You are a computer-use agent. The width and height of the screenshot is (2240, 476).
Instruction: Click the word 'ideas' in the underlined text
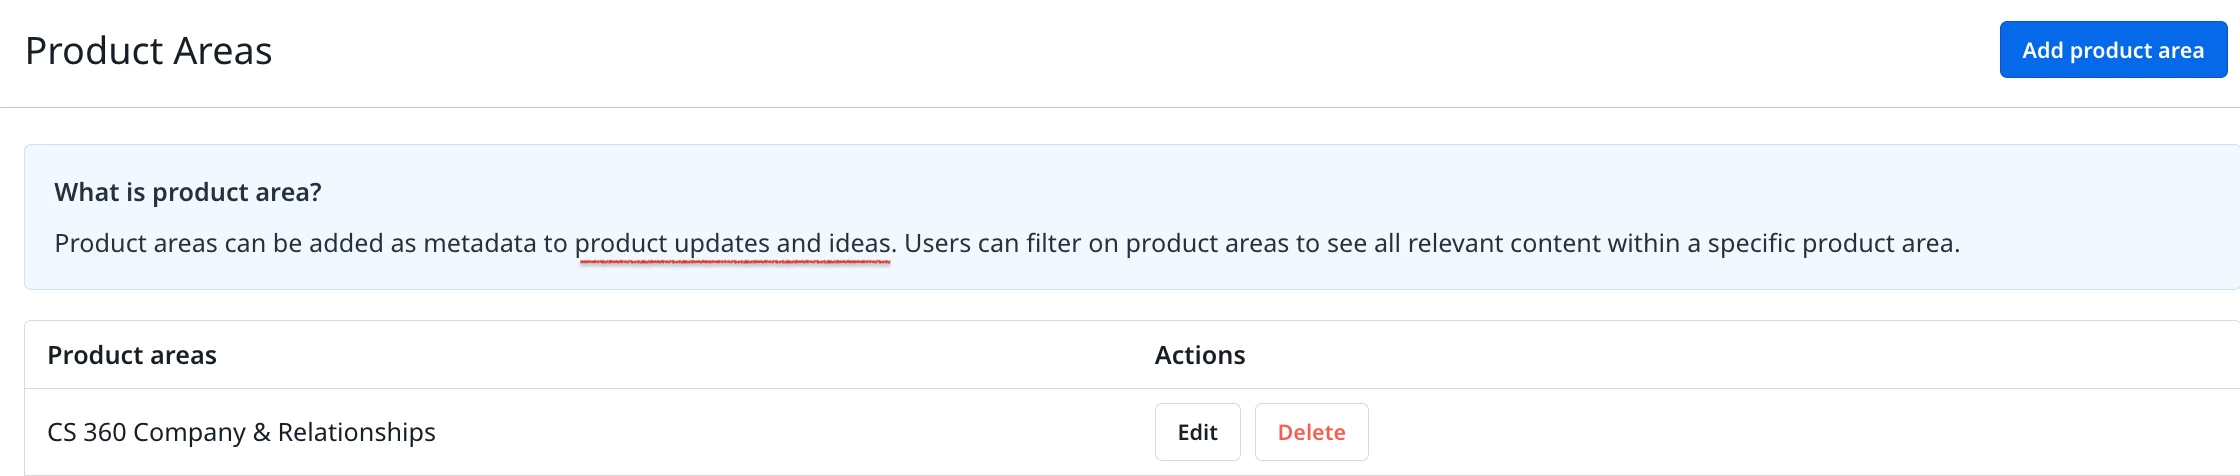pyautogui.click(x=859, y=243)
